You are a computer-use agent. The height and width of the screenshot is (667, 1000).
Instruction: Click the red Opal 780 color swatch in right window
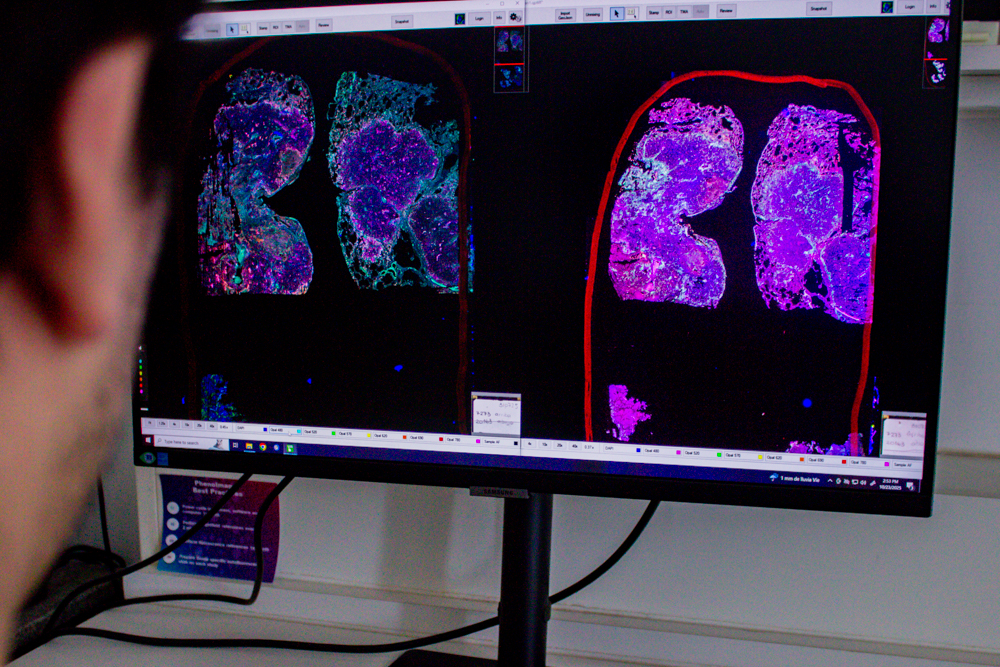coord(845,461)
